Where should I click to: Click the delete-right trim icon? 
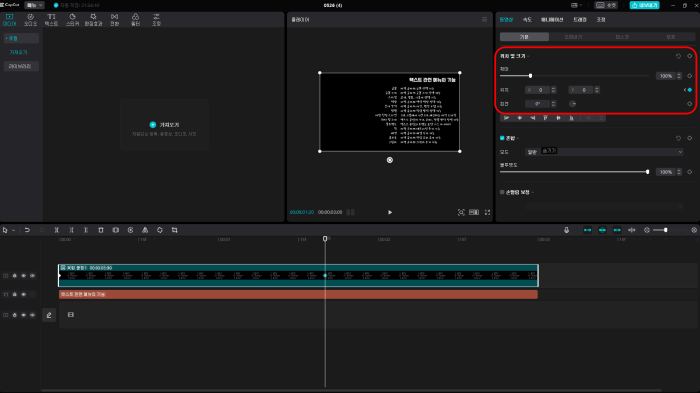click(86, 230)
